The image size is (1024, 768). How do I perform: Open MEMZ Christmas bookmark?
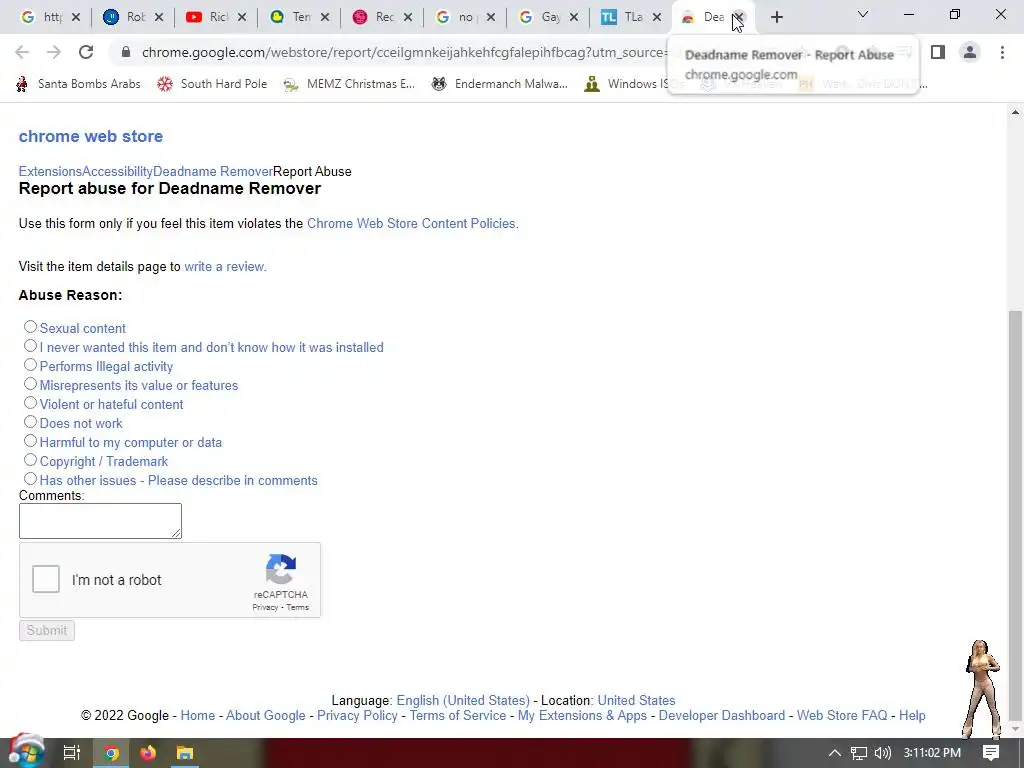(349, 84)
